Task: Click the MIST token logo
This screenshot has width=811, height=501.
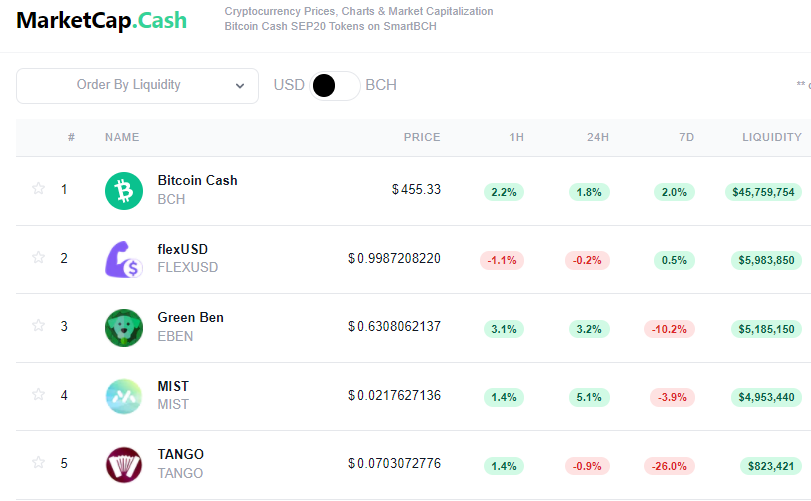Action: click(124, 396)
